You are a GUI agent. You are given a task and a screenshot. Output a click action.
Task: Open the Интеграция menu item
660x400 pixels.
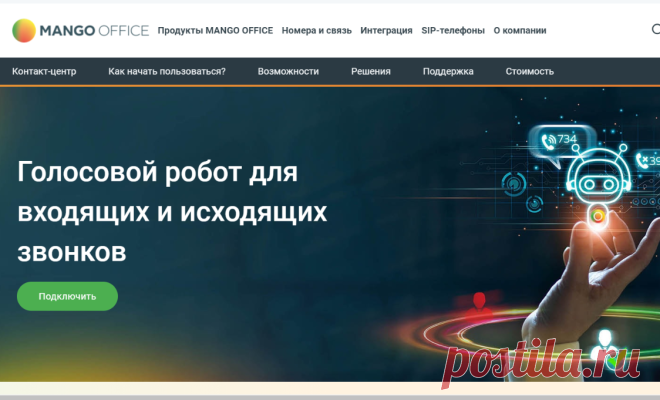pyautogui.click(x=386, y=30)
